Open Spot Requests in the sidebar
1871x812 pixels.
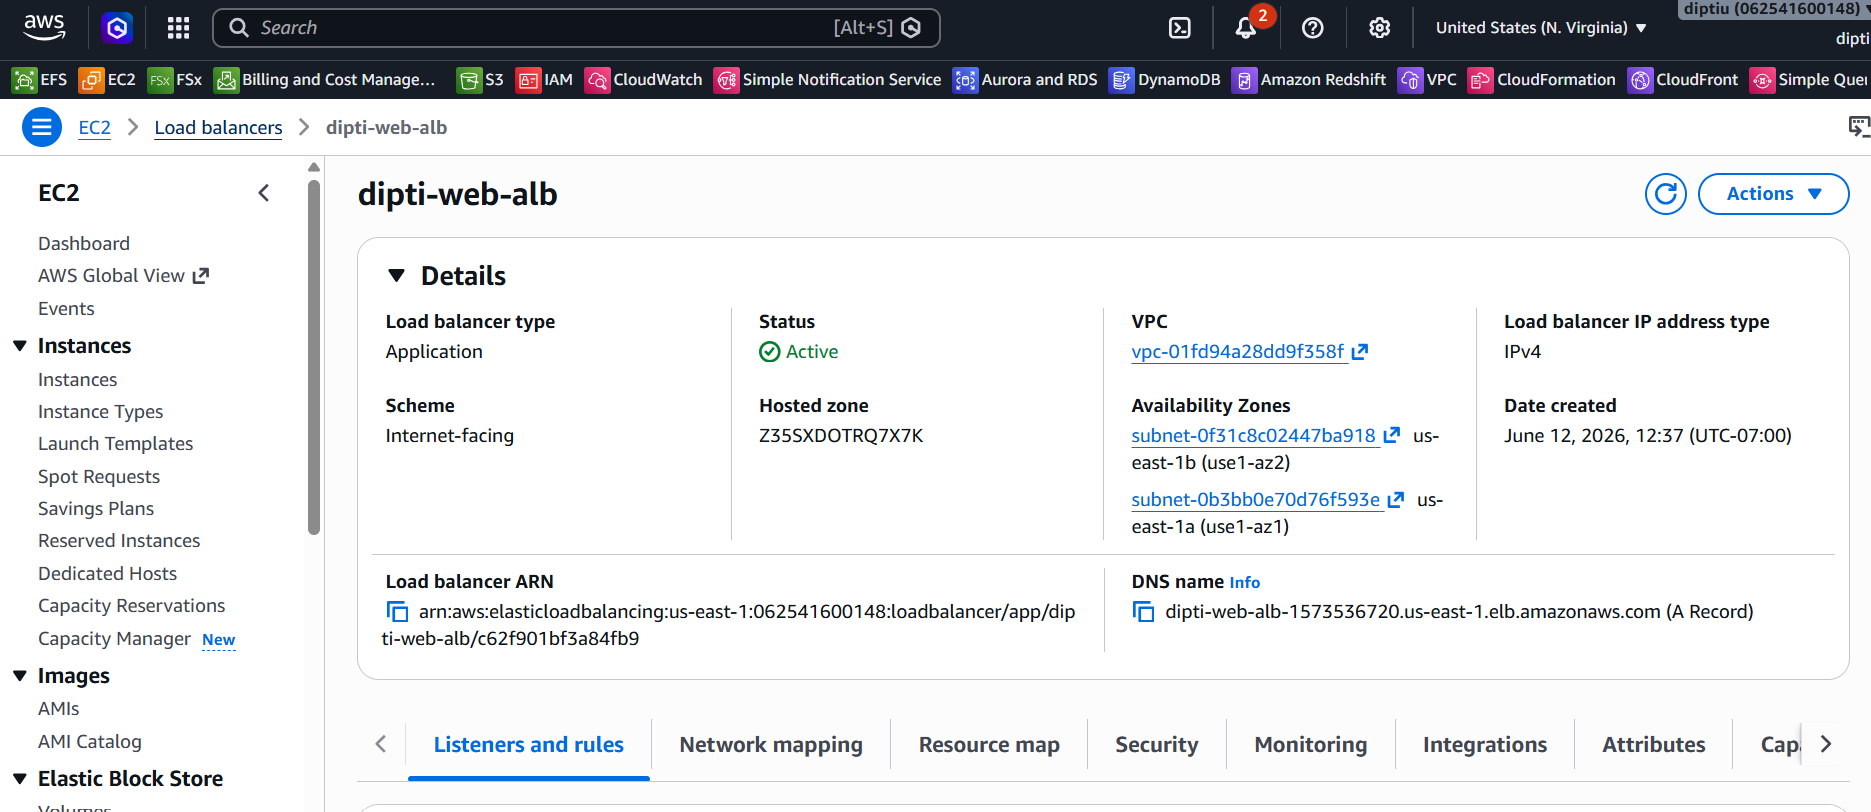click(99, 477)
